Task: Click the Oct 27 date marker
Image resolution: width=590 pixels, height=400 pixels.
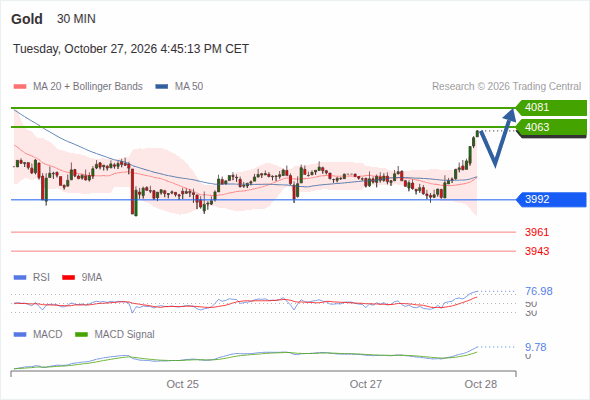Action: coord(366,384)
